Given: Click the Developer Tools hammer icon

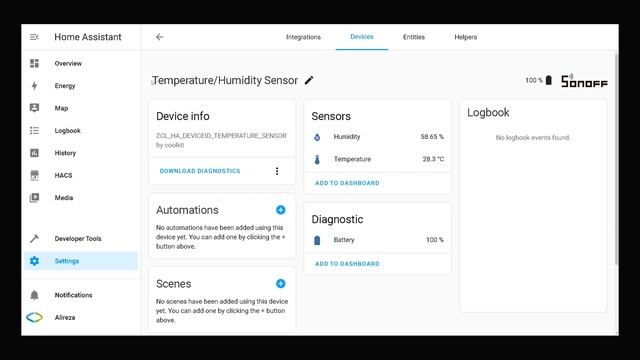Looking at the screenshot, I should [x=34, y=238].
